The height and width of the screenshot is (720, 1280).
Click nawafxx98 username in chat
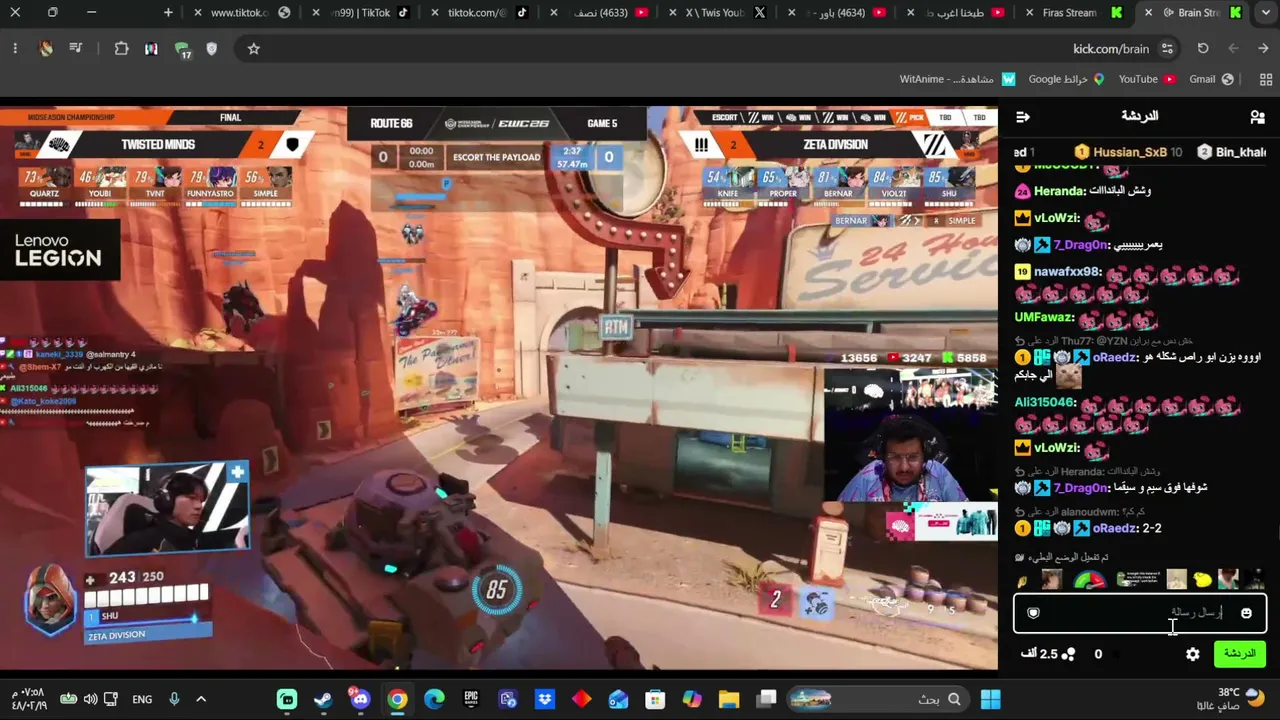[x=1068, y=272]
